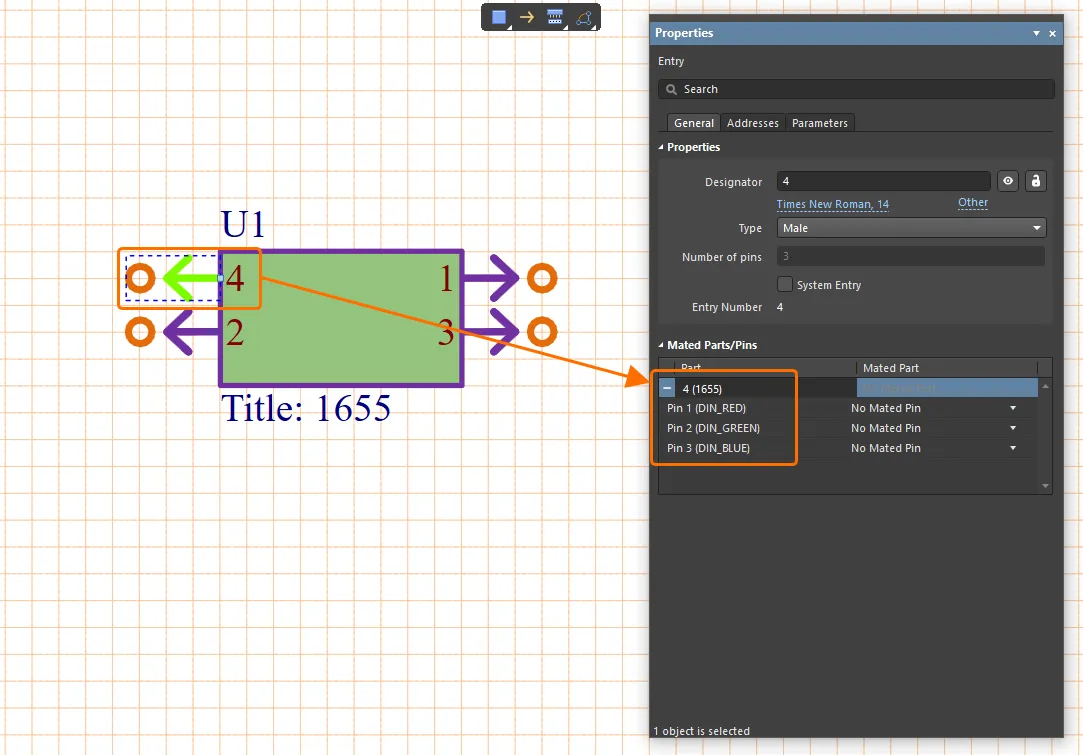
Task: Click the Times New Roman, 14 font link
Action: tap(832, 204)
